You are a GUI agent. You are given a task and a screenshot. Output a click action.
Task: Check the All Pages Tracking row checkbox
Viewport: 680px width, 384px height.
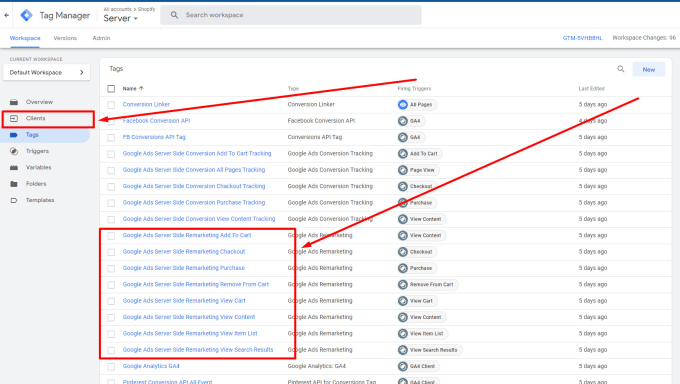tap(111, 170)
